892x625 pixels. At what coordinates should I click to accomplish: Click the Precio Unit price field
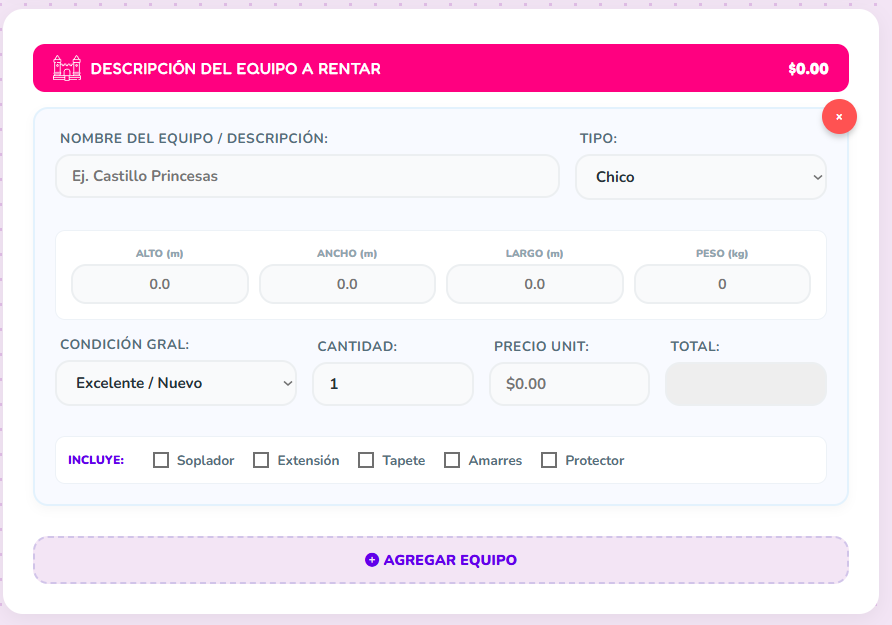tap(569, 384)
